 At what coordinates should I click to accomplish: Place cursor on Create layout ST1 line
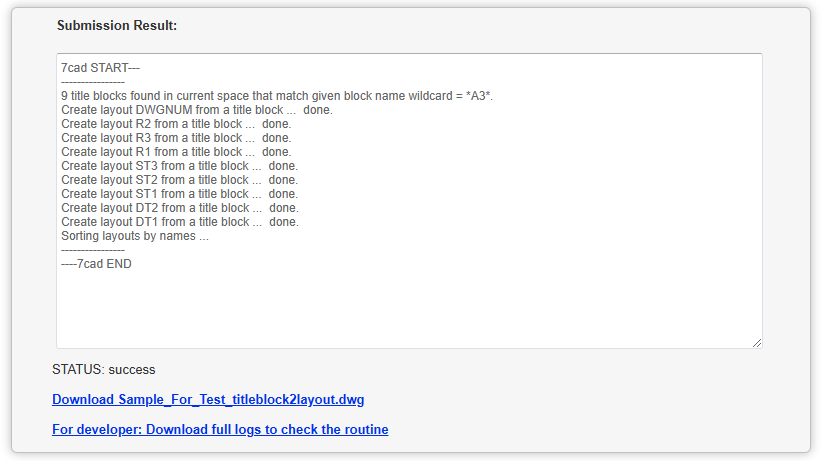pos(179,194)
